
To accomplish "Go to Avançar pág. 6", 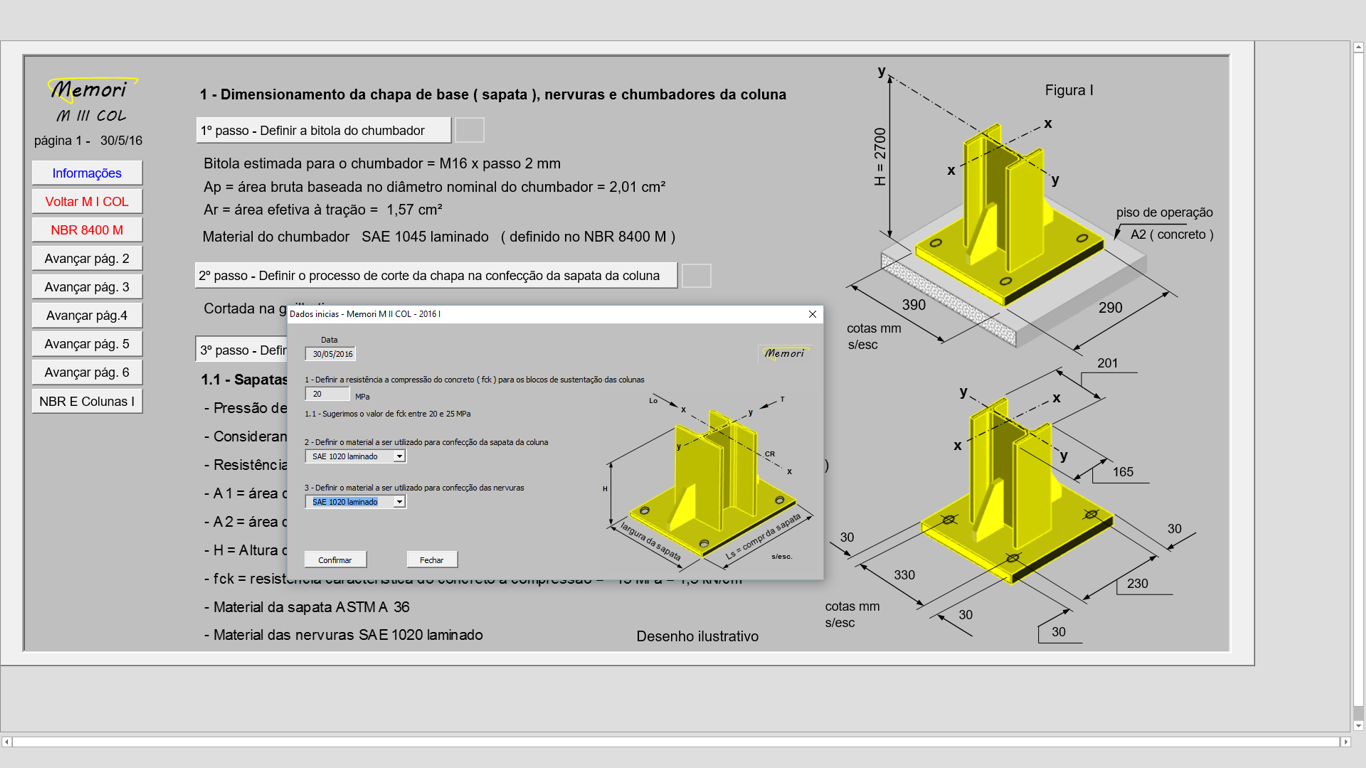I will (87, 372).
